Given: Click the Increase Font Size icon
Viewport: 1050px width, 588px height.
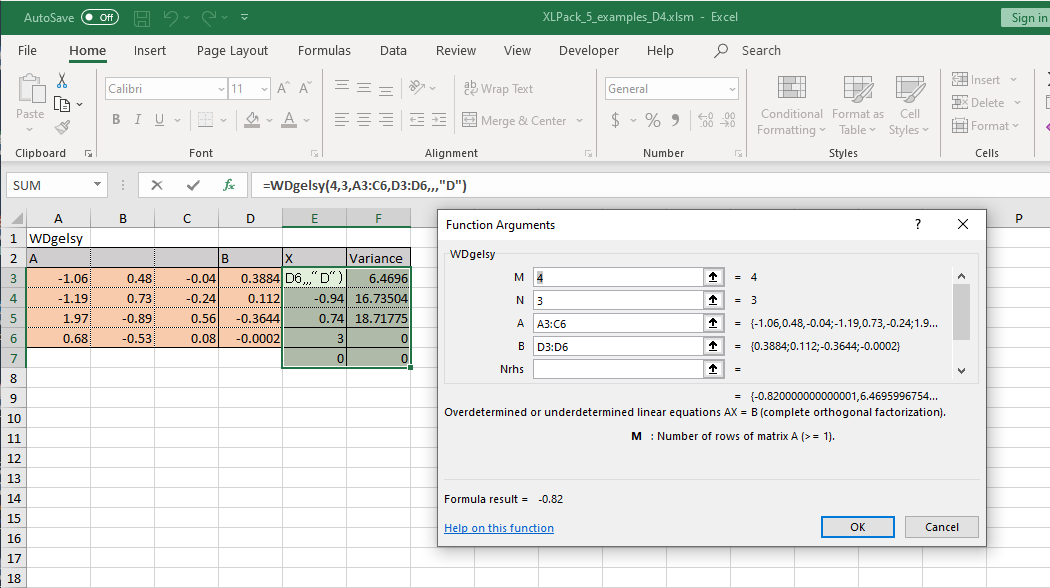Looking at the screenshot, I should coord(283,88).
